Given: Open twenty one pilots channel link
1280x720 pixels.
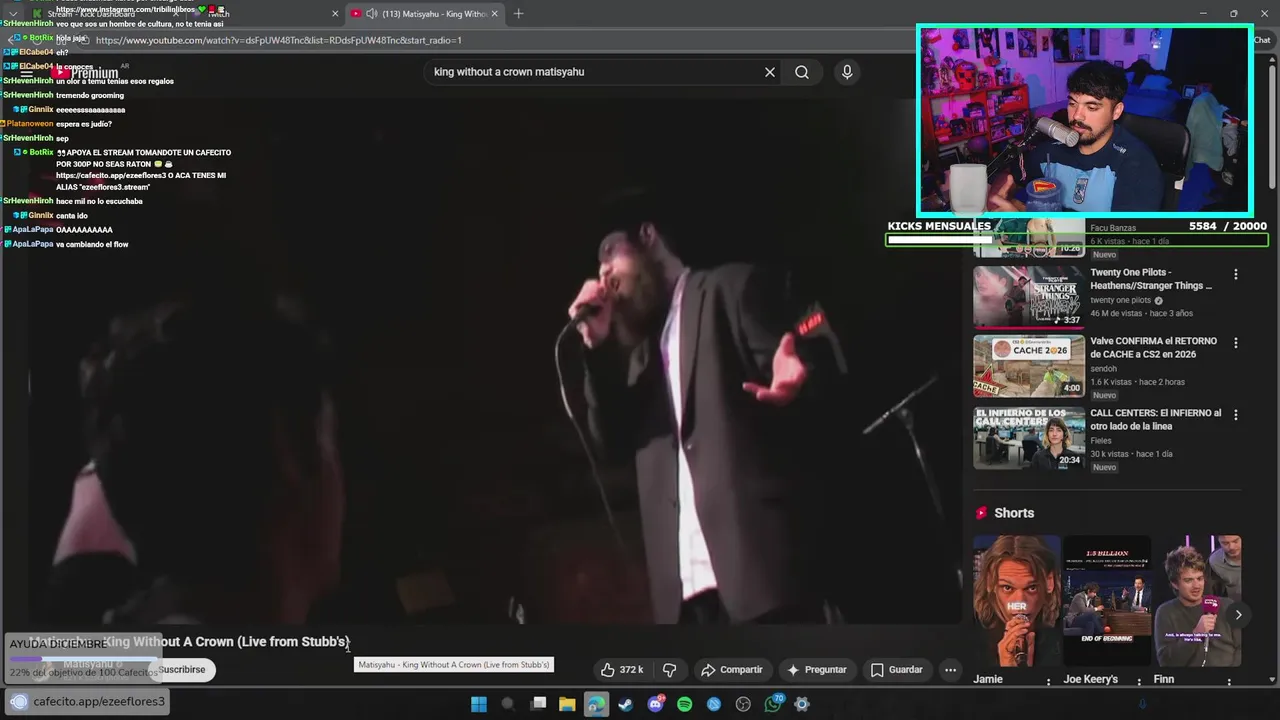Looking at the screenshot, I should 1121,300.
